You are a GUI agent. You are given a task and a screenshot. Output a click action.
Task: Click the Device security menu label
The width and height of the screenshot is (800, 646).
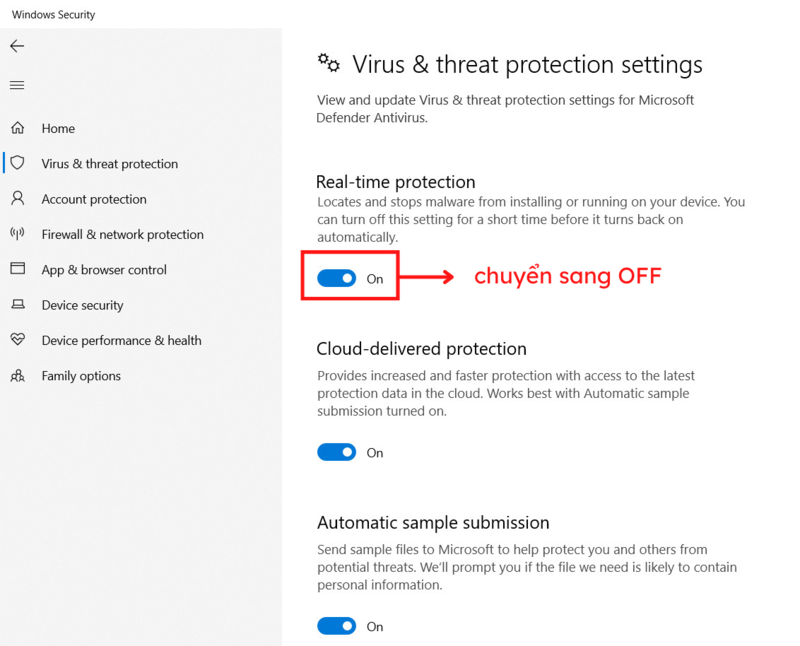tap(82, 305)
